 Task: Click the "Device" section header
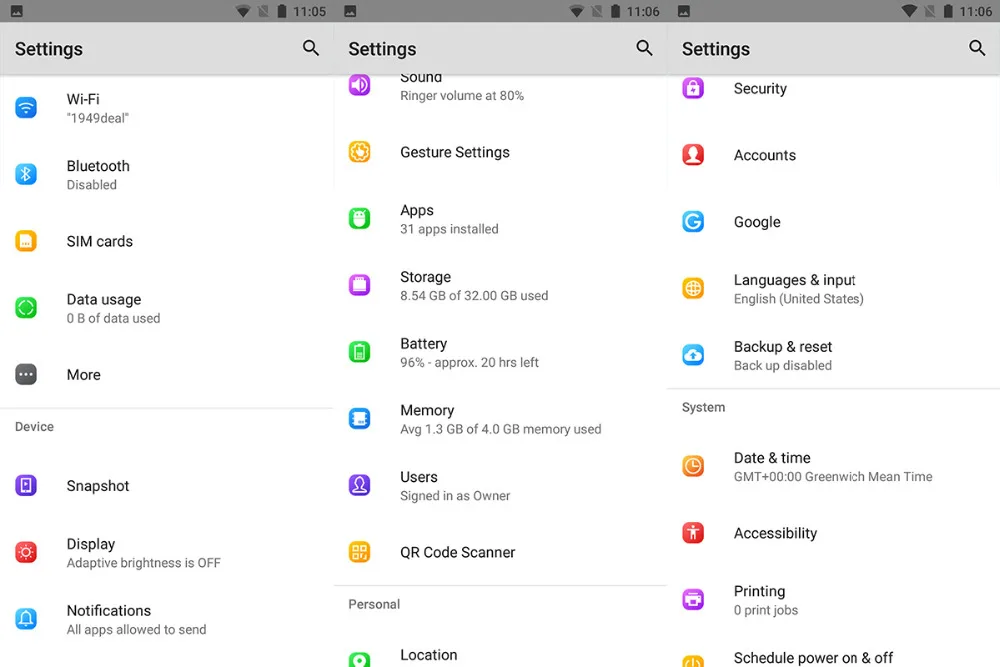coord(34,427)
